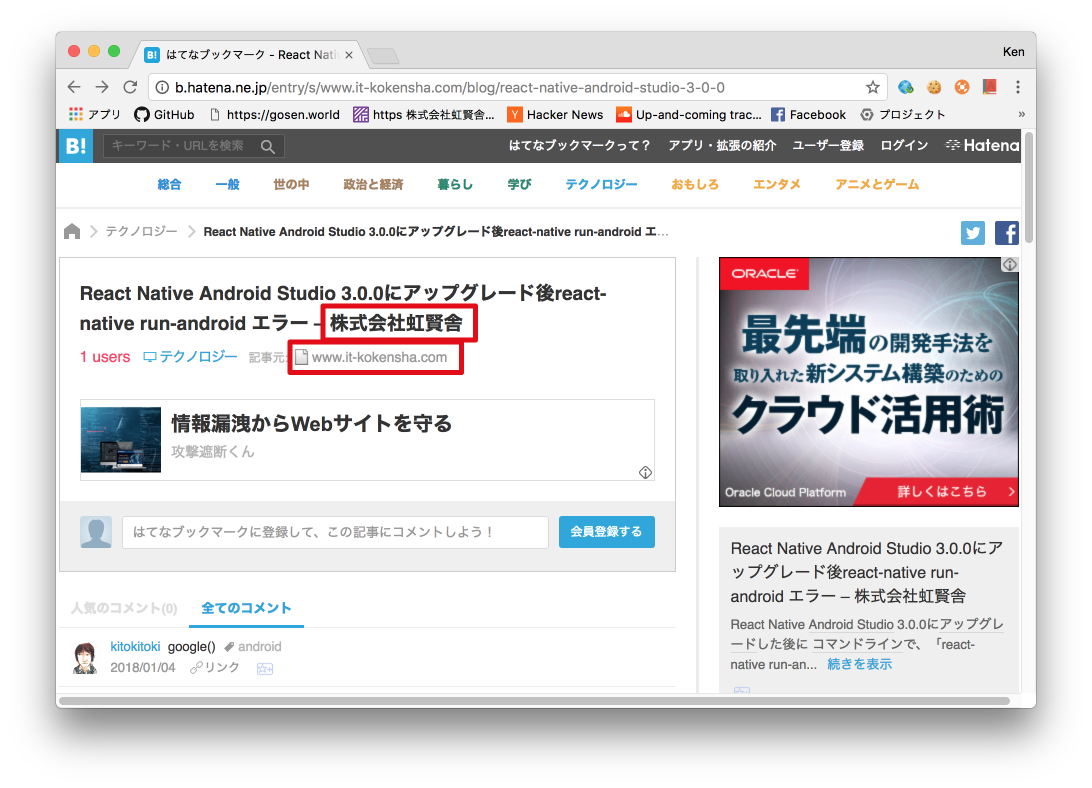Screen dimensions: 1092x788
Task: Click the 会員登録する button
Action: (x=607, y=532)
